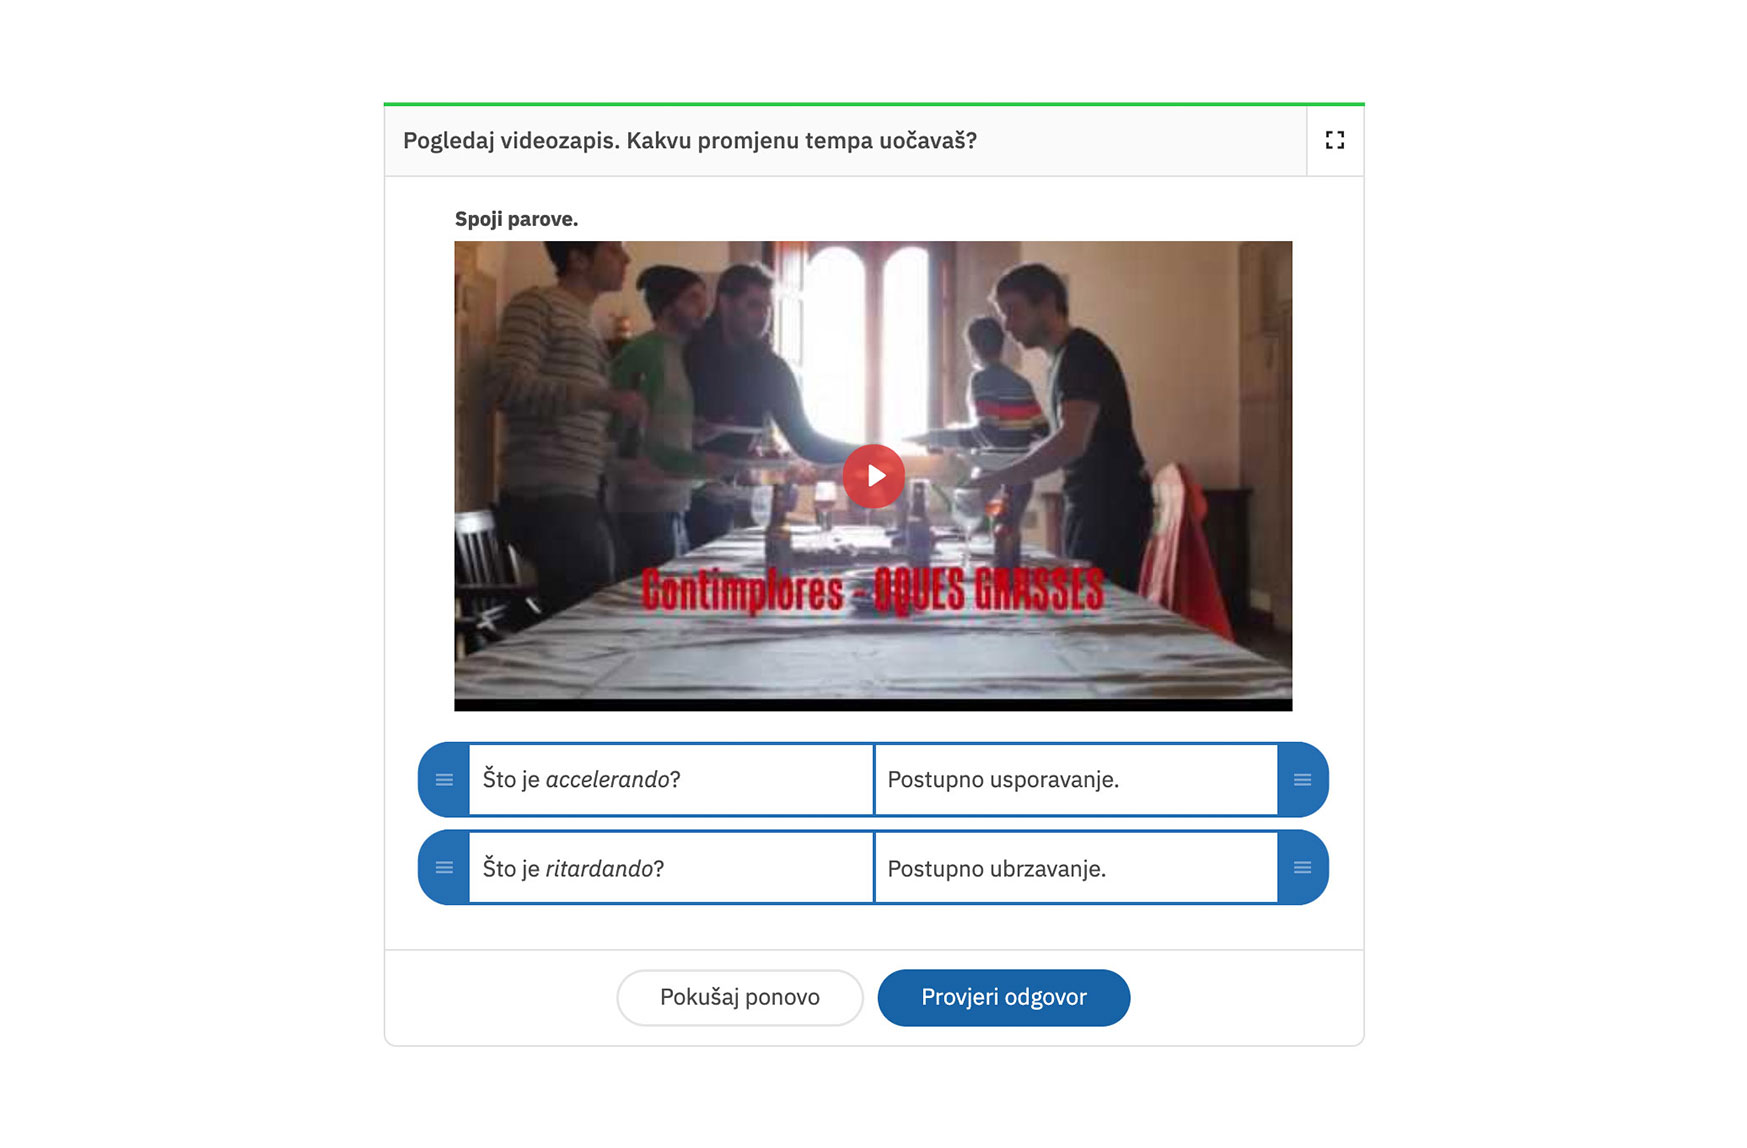
Task: Click the Provjeri odgovor button
Action: [1004, 997]
